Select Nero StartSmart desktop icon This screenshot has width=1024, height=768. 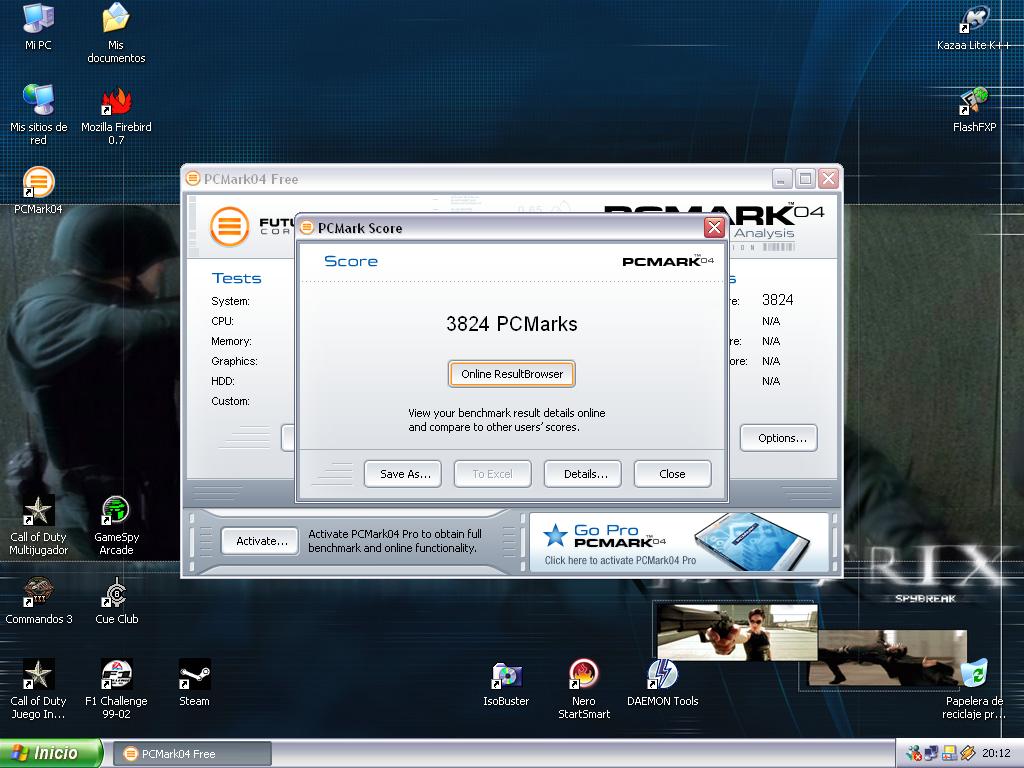click(584, 689)
